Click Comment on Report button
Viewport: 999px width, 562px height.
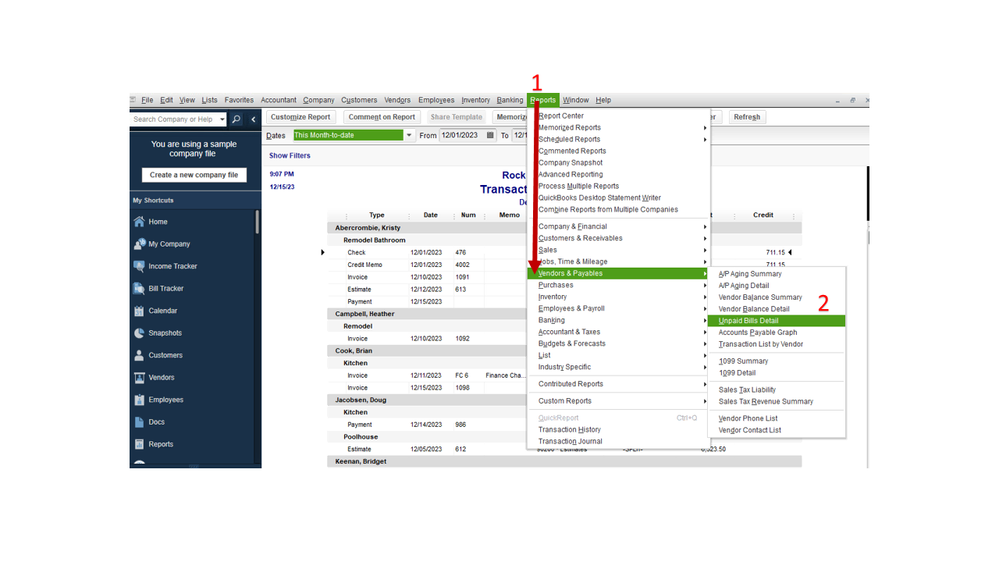382,117
